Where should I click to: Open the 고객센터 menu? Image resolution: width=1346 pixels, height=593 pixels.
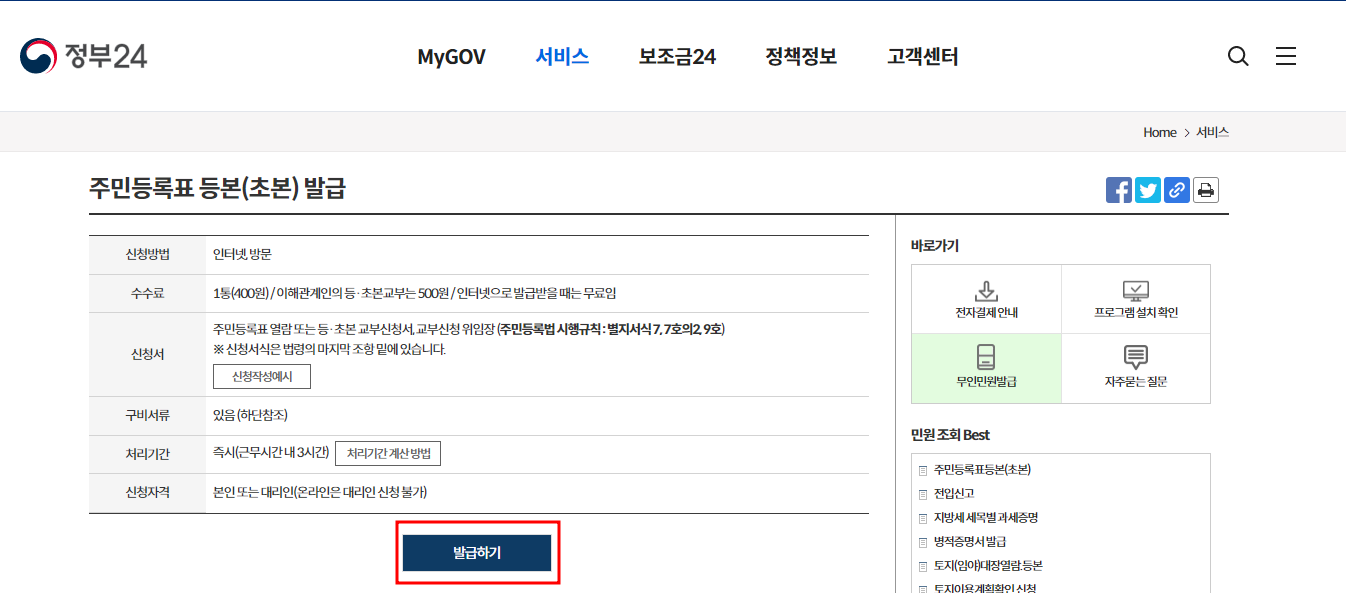click(x=920, y=57)
